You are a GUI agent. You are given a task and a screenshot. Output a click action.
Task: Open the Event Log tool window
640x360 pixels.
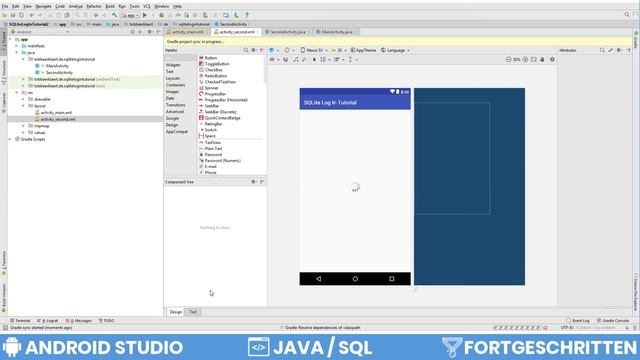578,321
